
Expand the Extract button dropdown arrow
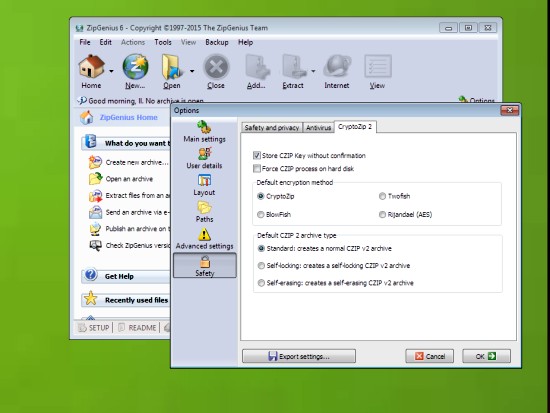(313, 71)
